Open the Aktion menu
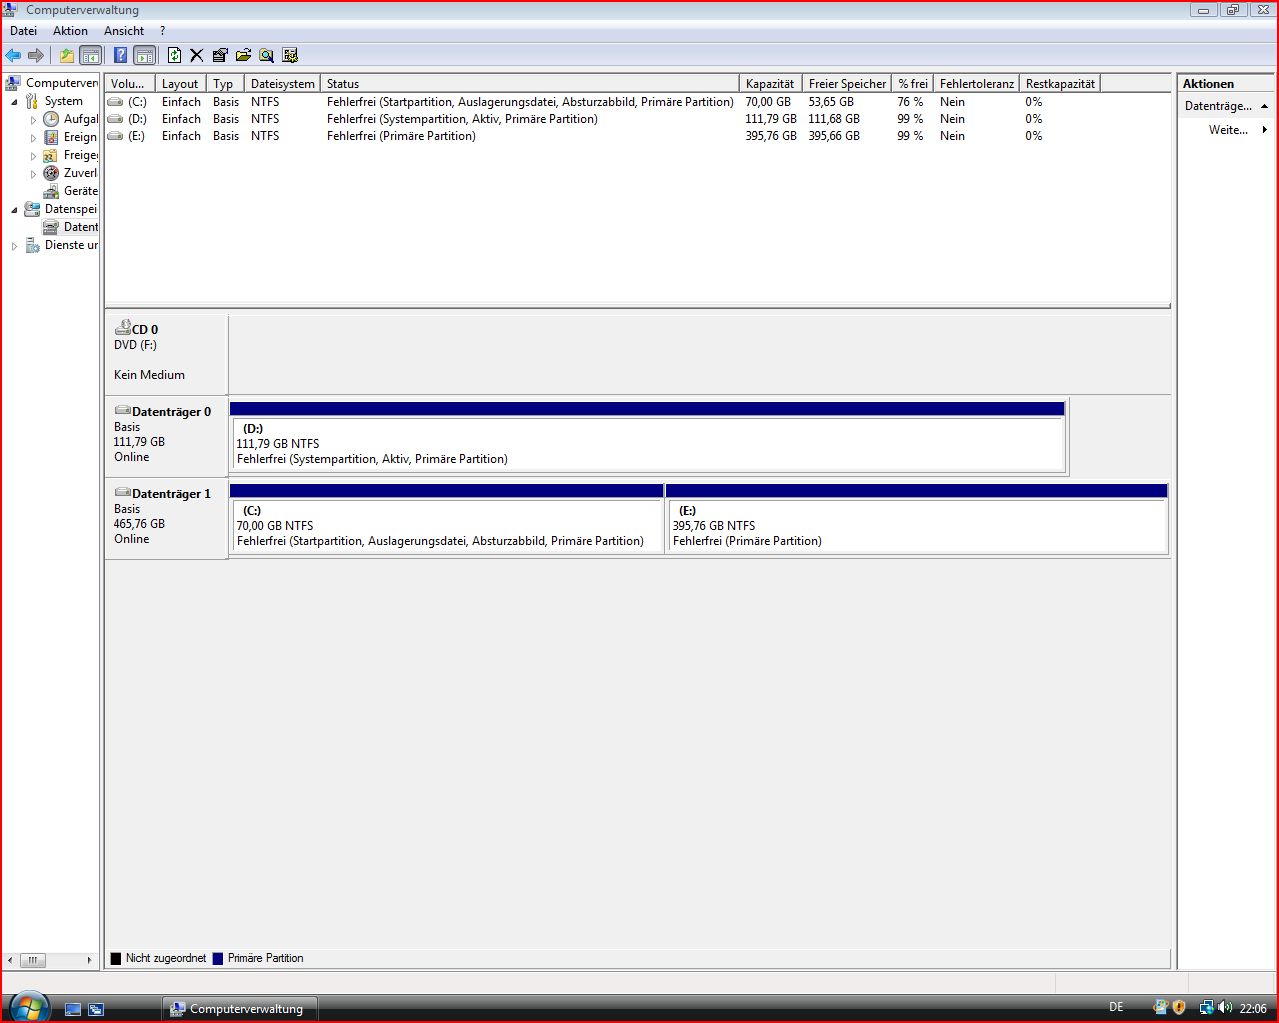The height and width of the screenshot is (1023, 1279). [70, 31]
